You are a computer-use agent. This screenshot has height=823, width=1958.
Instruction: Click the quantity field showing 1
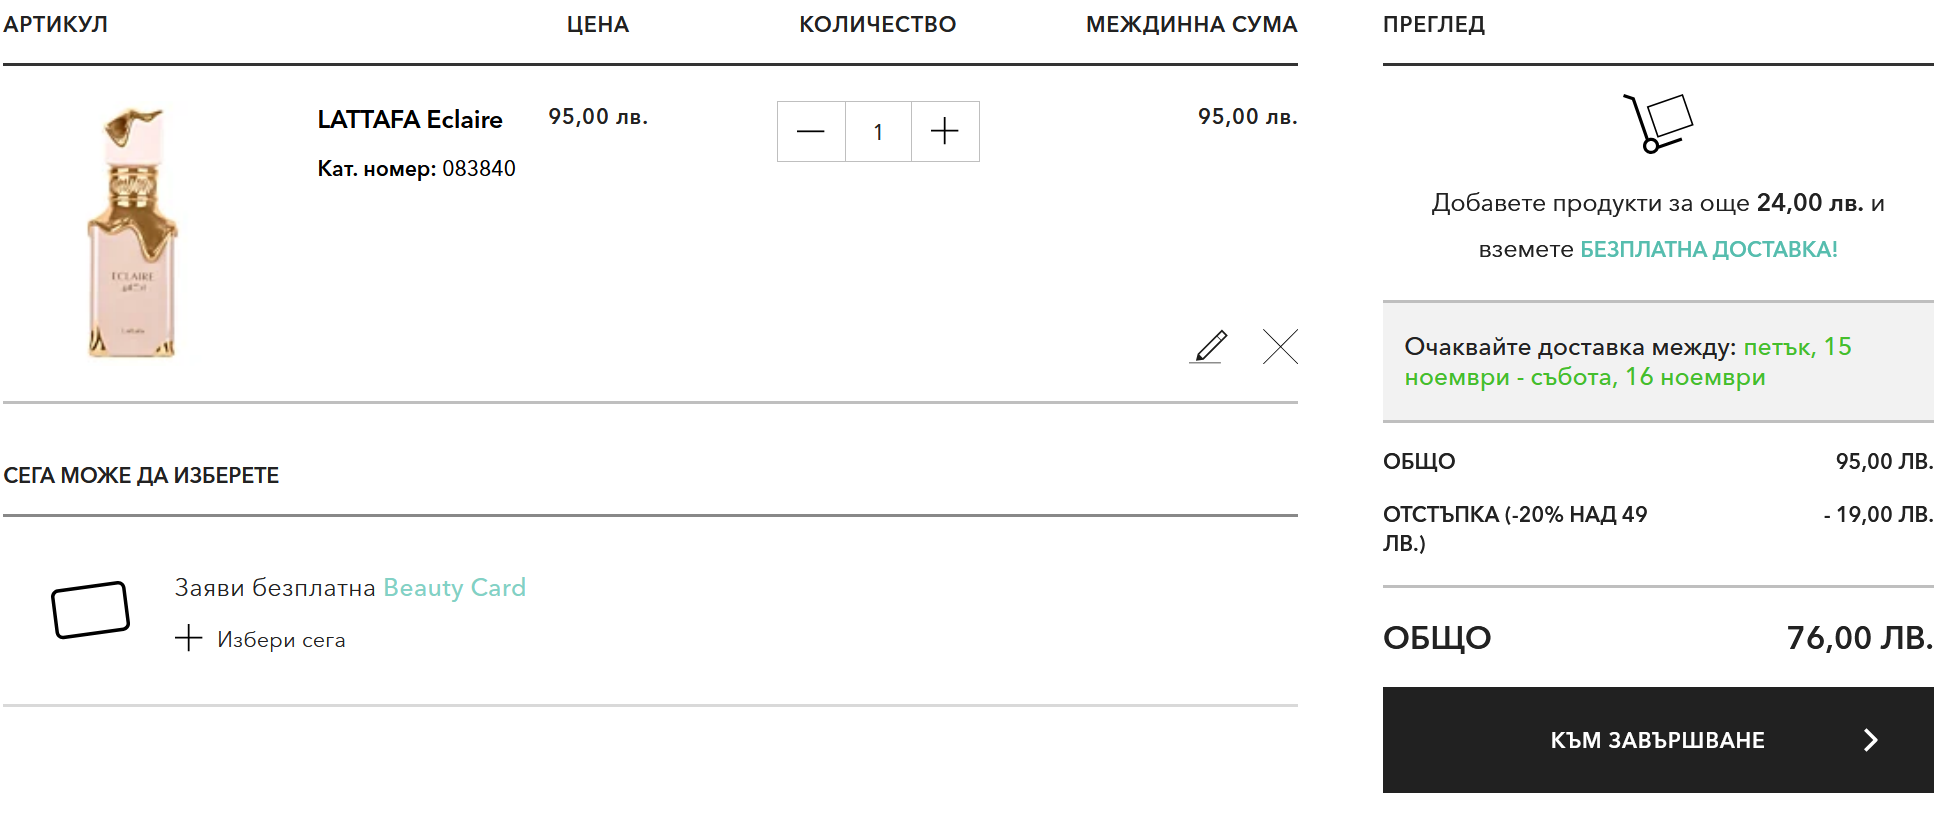coord(878,131)
